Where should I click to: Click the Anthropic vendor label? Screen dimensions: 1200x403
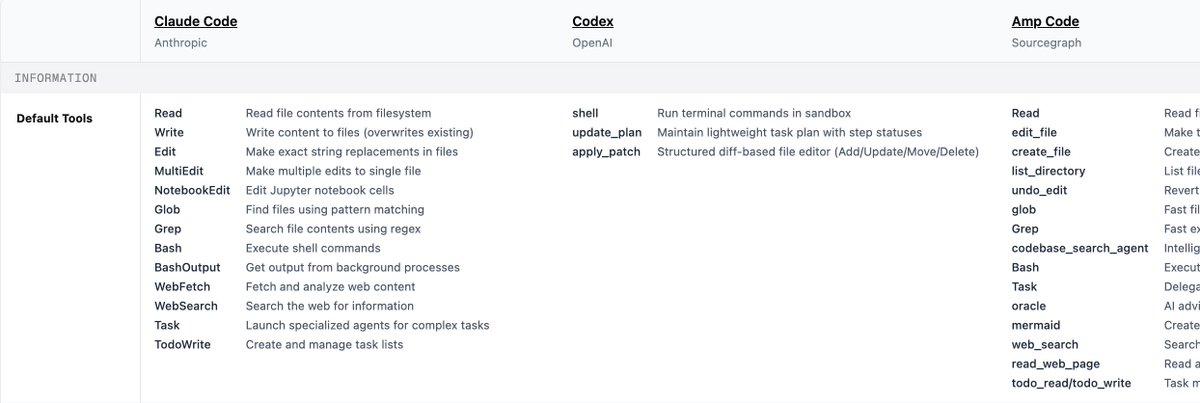coord(182,43)
